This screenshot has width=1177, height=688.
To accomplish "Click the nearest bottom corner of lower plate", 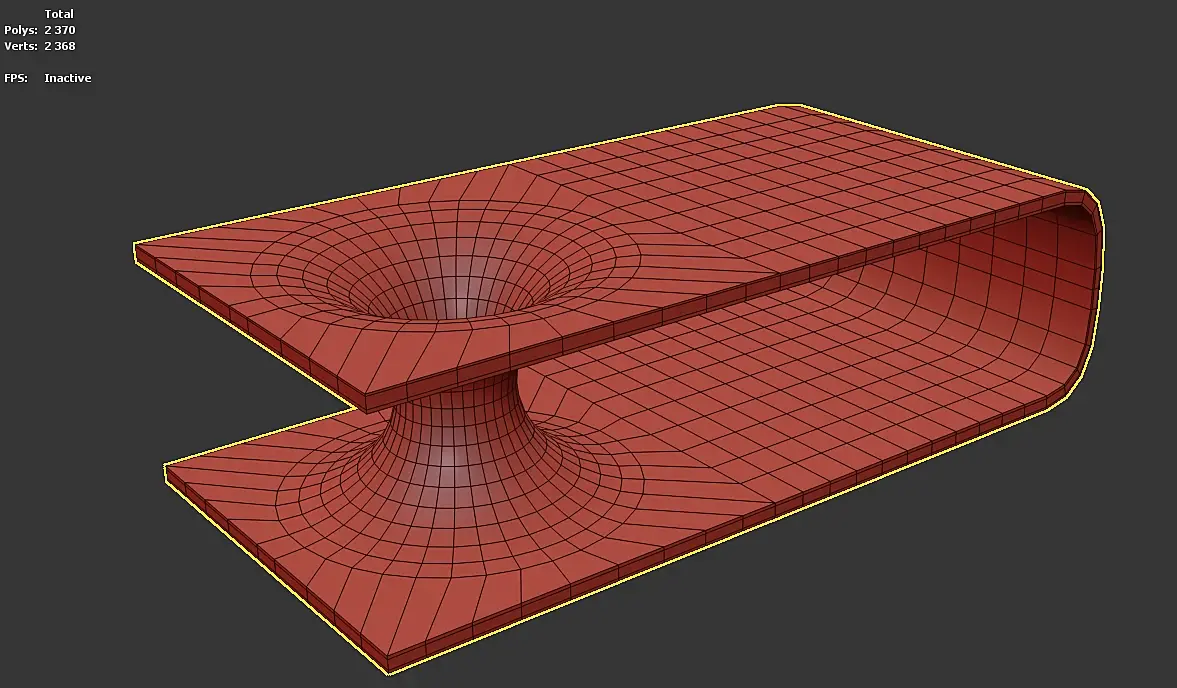I will [387, 666].
